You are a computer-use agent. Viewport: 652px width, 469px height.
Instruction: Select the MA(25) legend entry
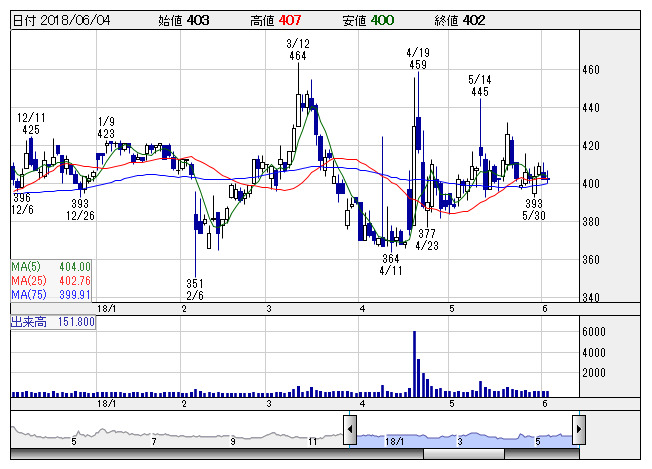[51, 281]
